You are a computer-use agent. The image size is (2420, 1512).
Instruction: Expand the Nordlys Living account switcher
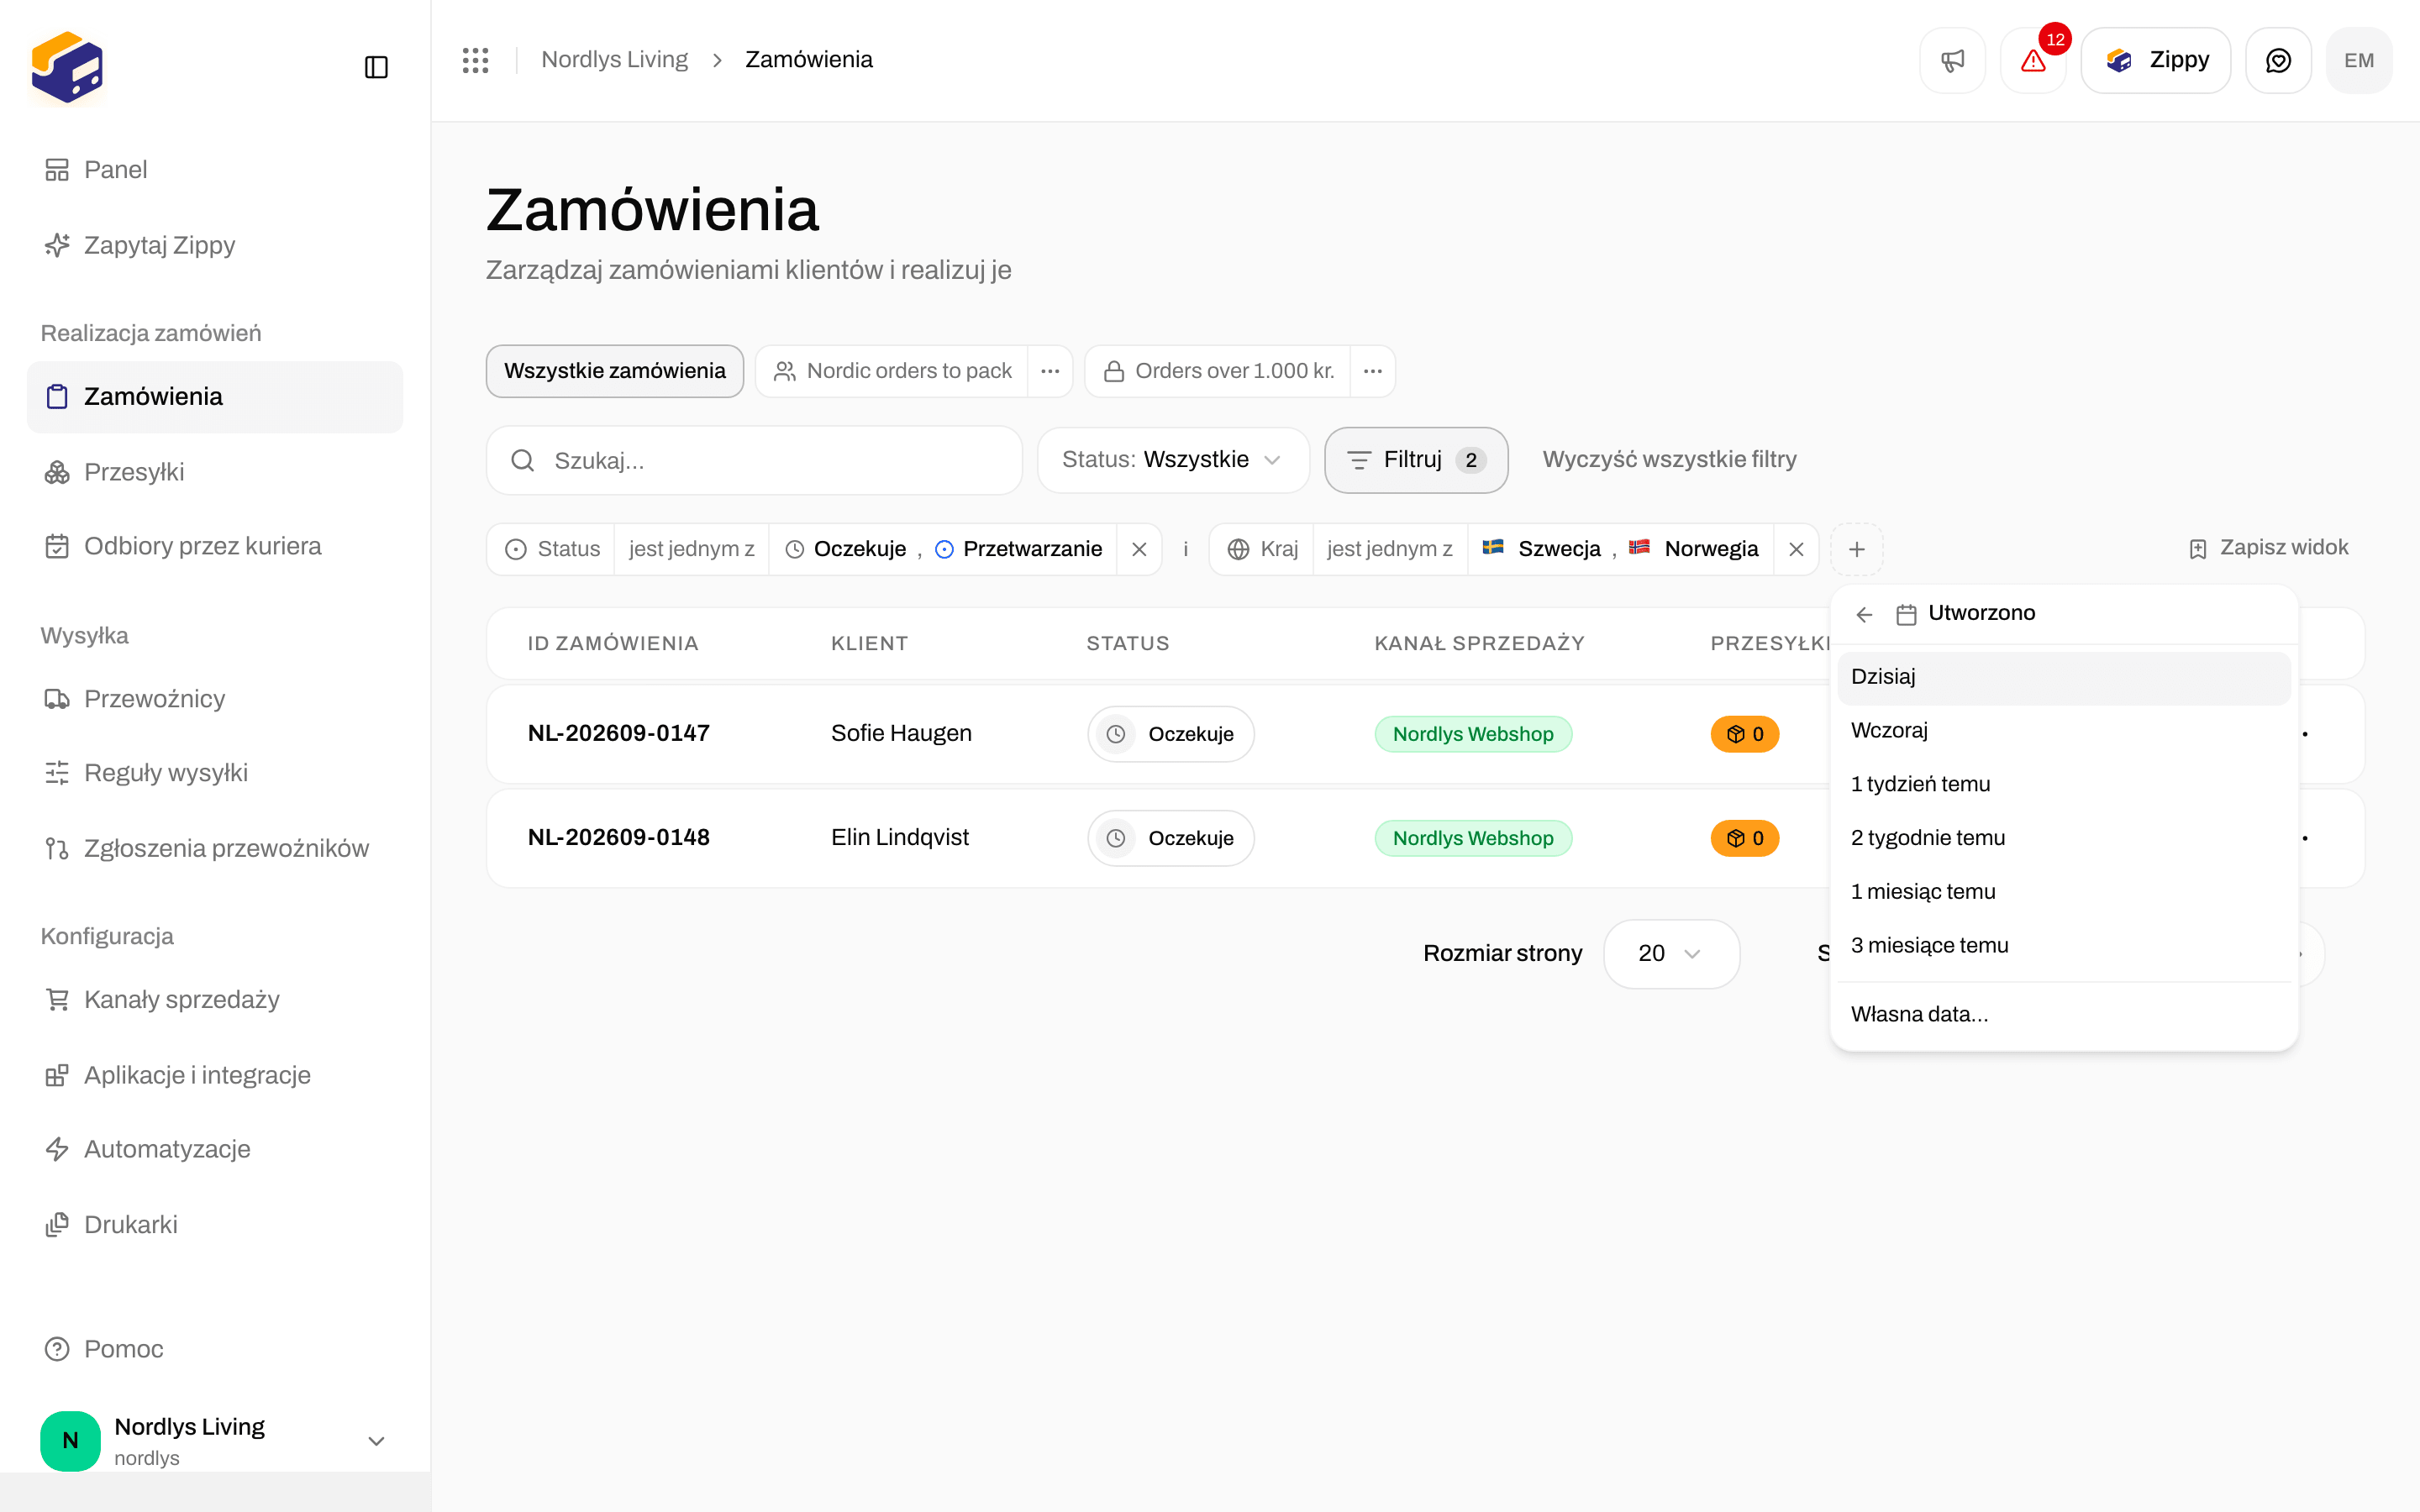click(214, 1440)
